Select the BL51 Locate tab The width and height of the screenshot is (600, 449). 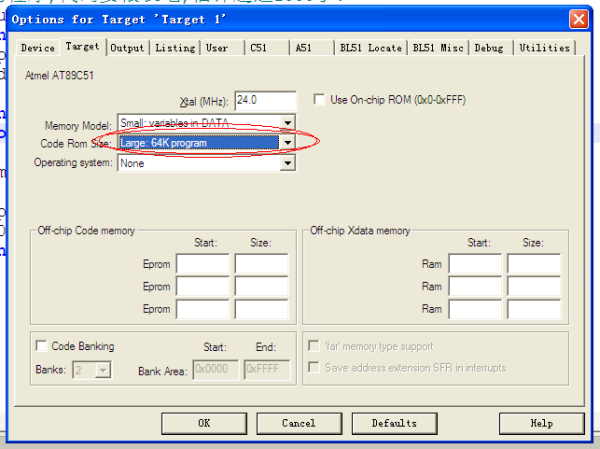coord(370,48)
